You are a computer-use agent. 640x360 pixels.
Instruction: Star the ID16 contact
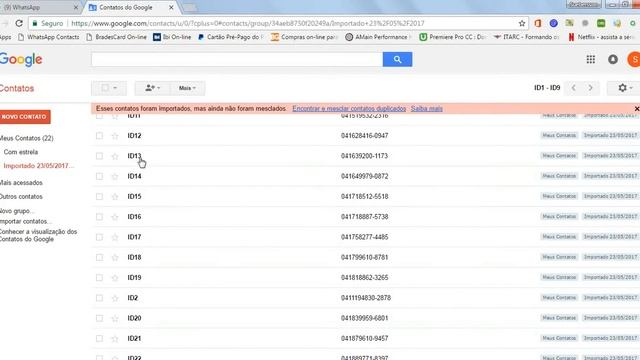(x=115, y=217)
